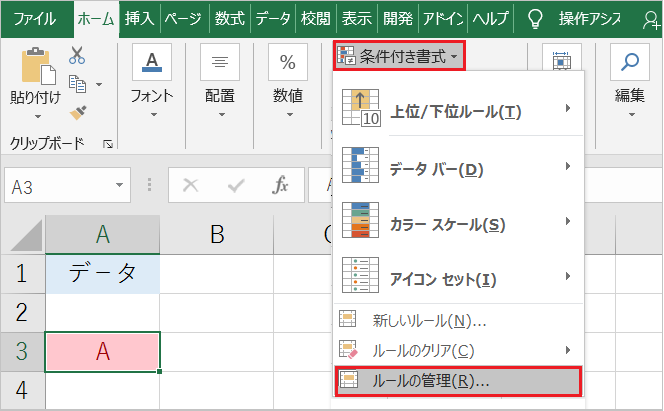
Task: Click the pink cell containing A
Action: [x=102, y=352]
